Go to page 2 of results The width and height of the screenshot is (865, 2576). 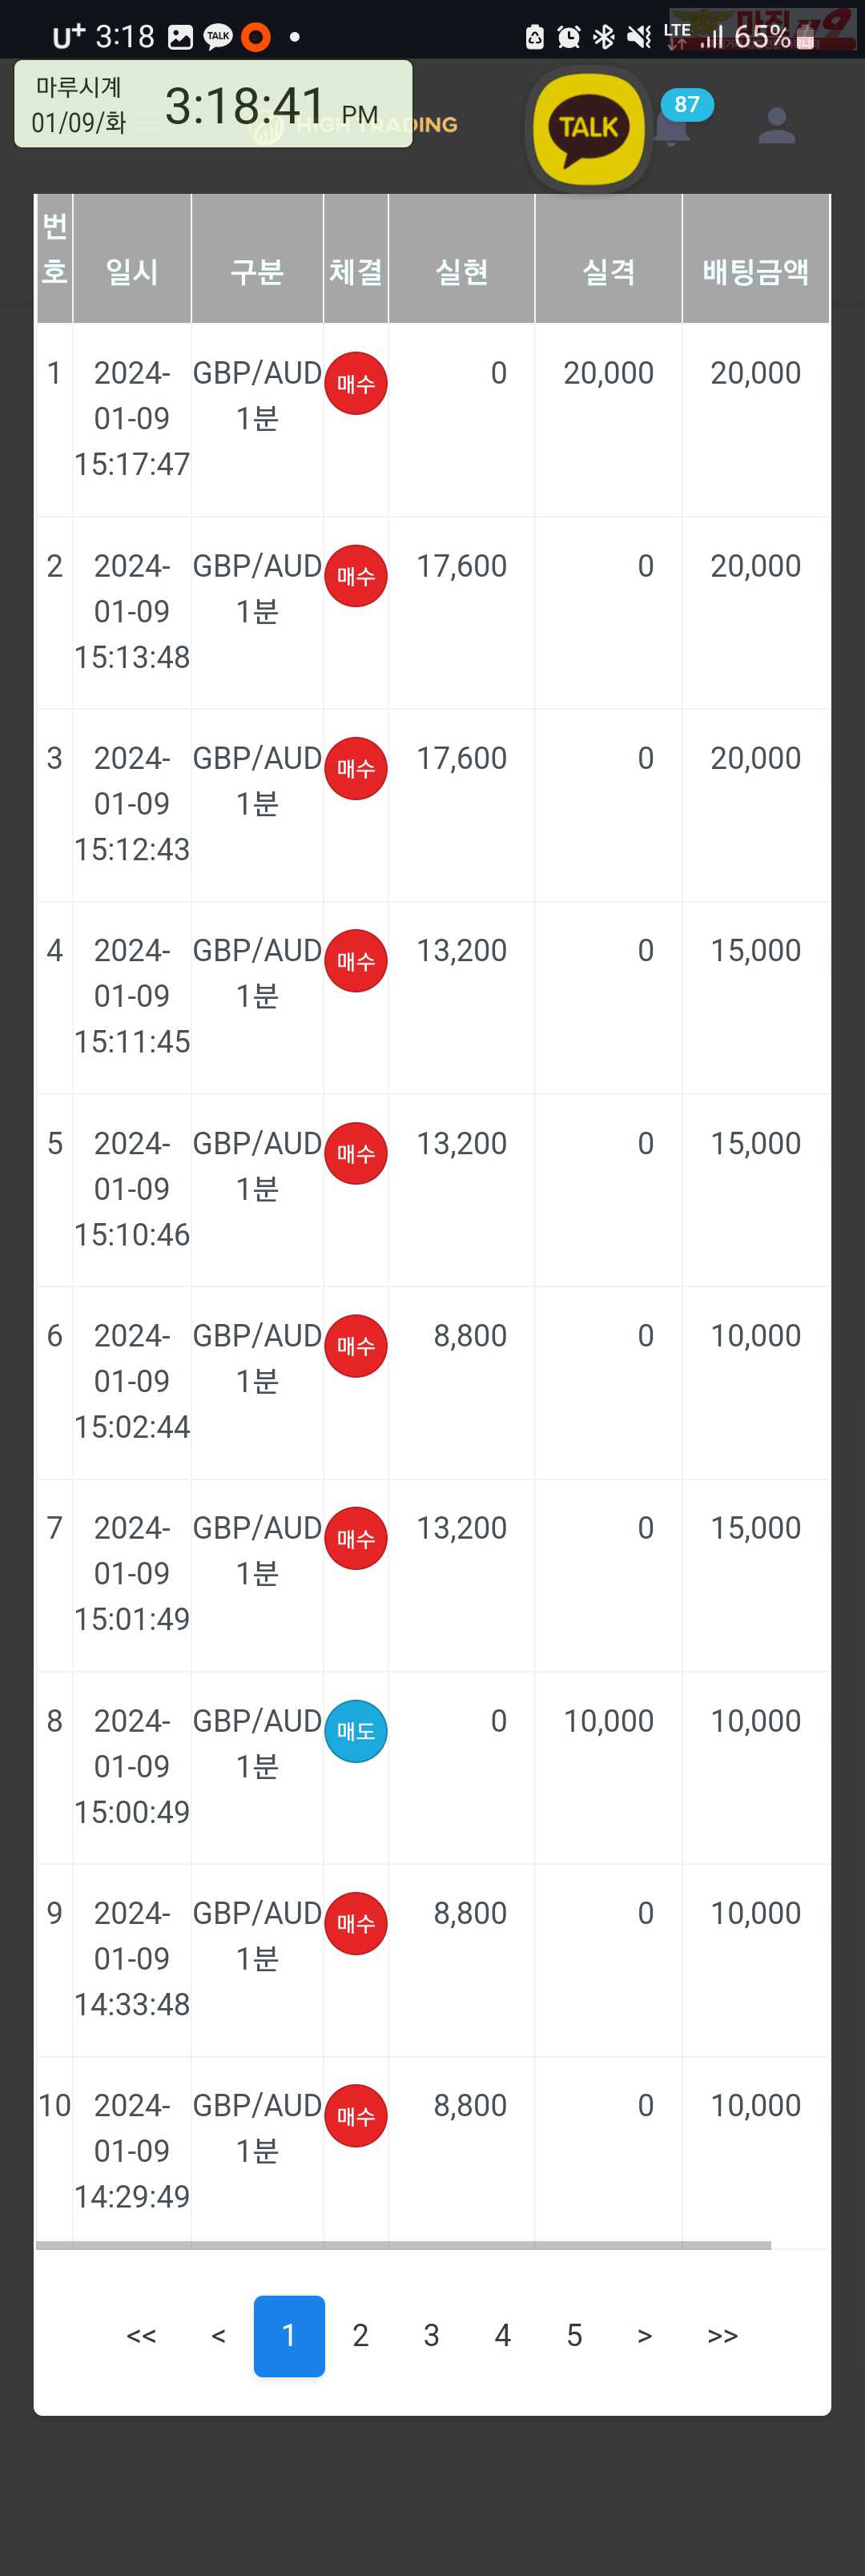(x=360, y=2336)
